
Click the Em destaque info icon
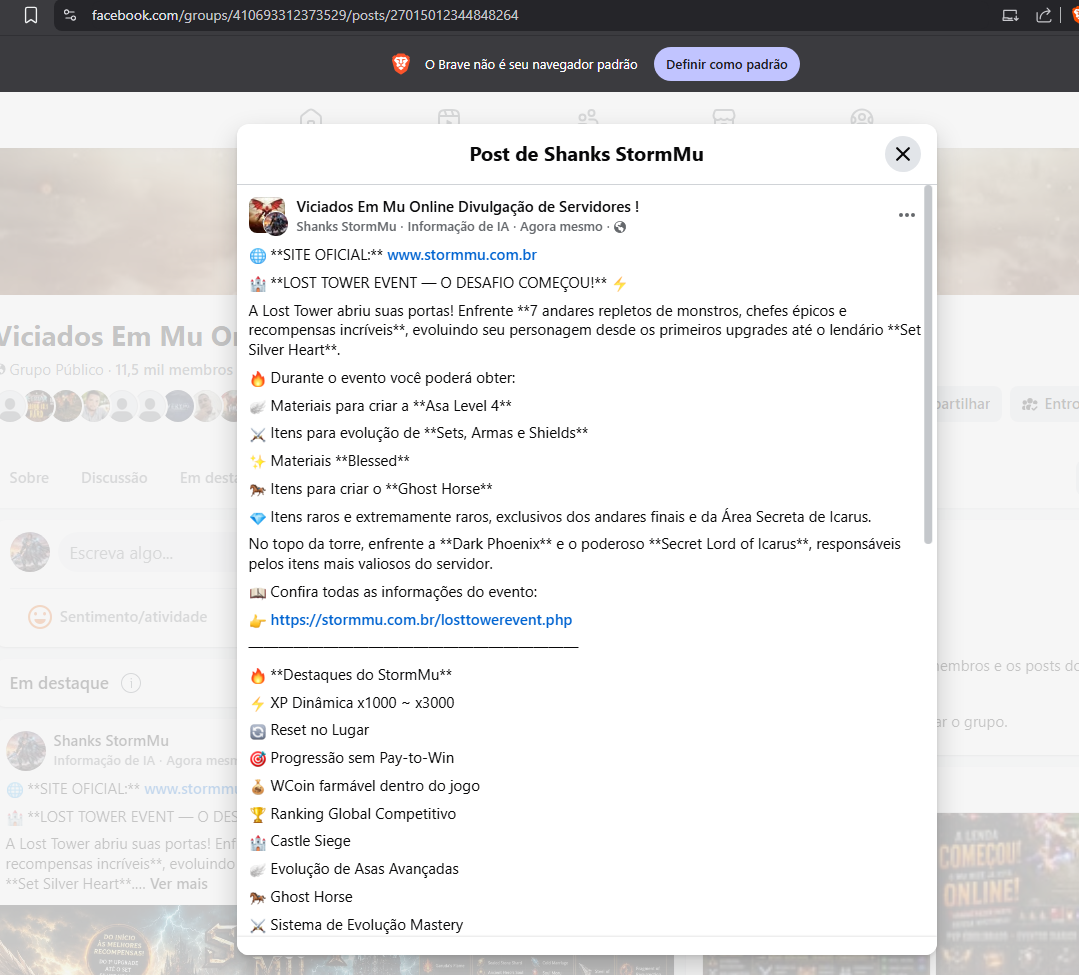click(131, 683)
